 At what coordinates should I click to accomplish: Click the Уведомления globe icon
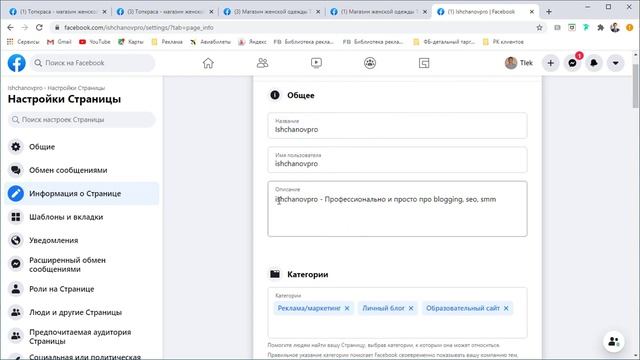(x=16, y=240)
